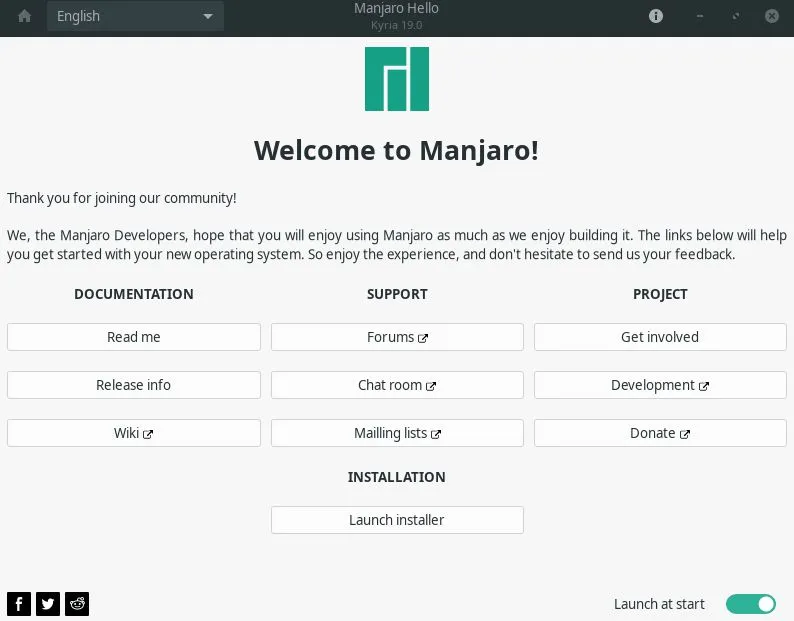
Task: Open the About info icon
Action: click(656, 16)
